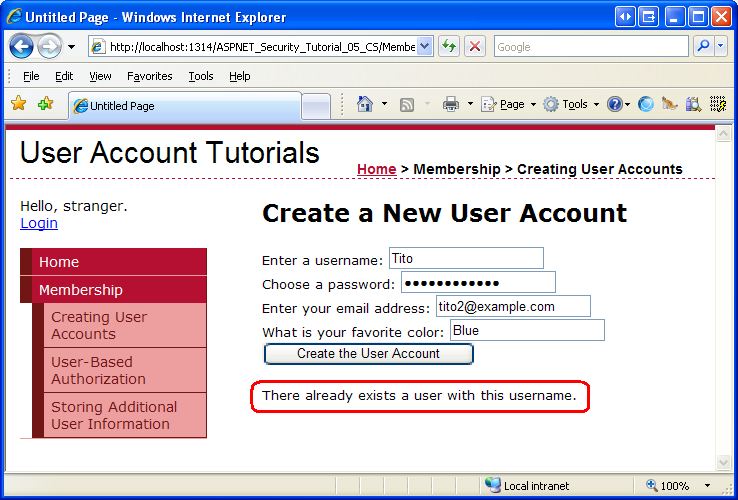Go forward with the Forward arrow button
Screen dimensions: 738x500
click(x=49, y=47)
